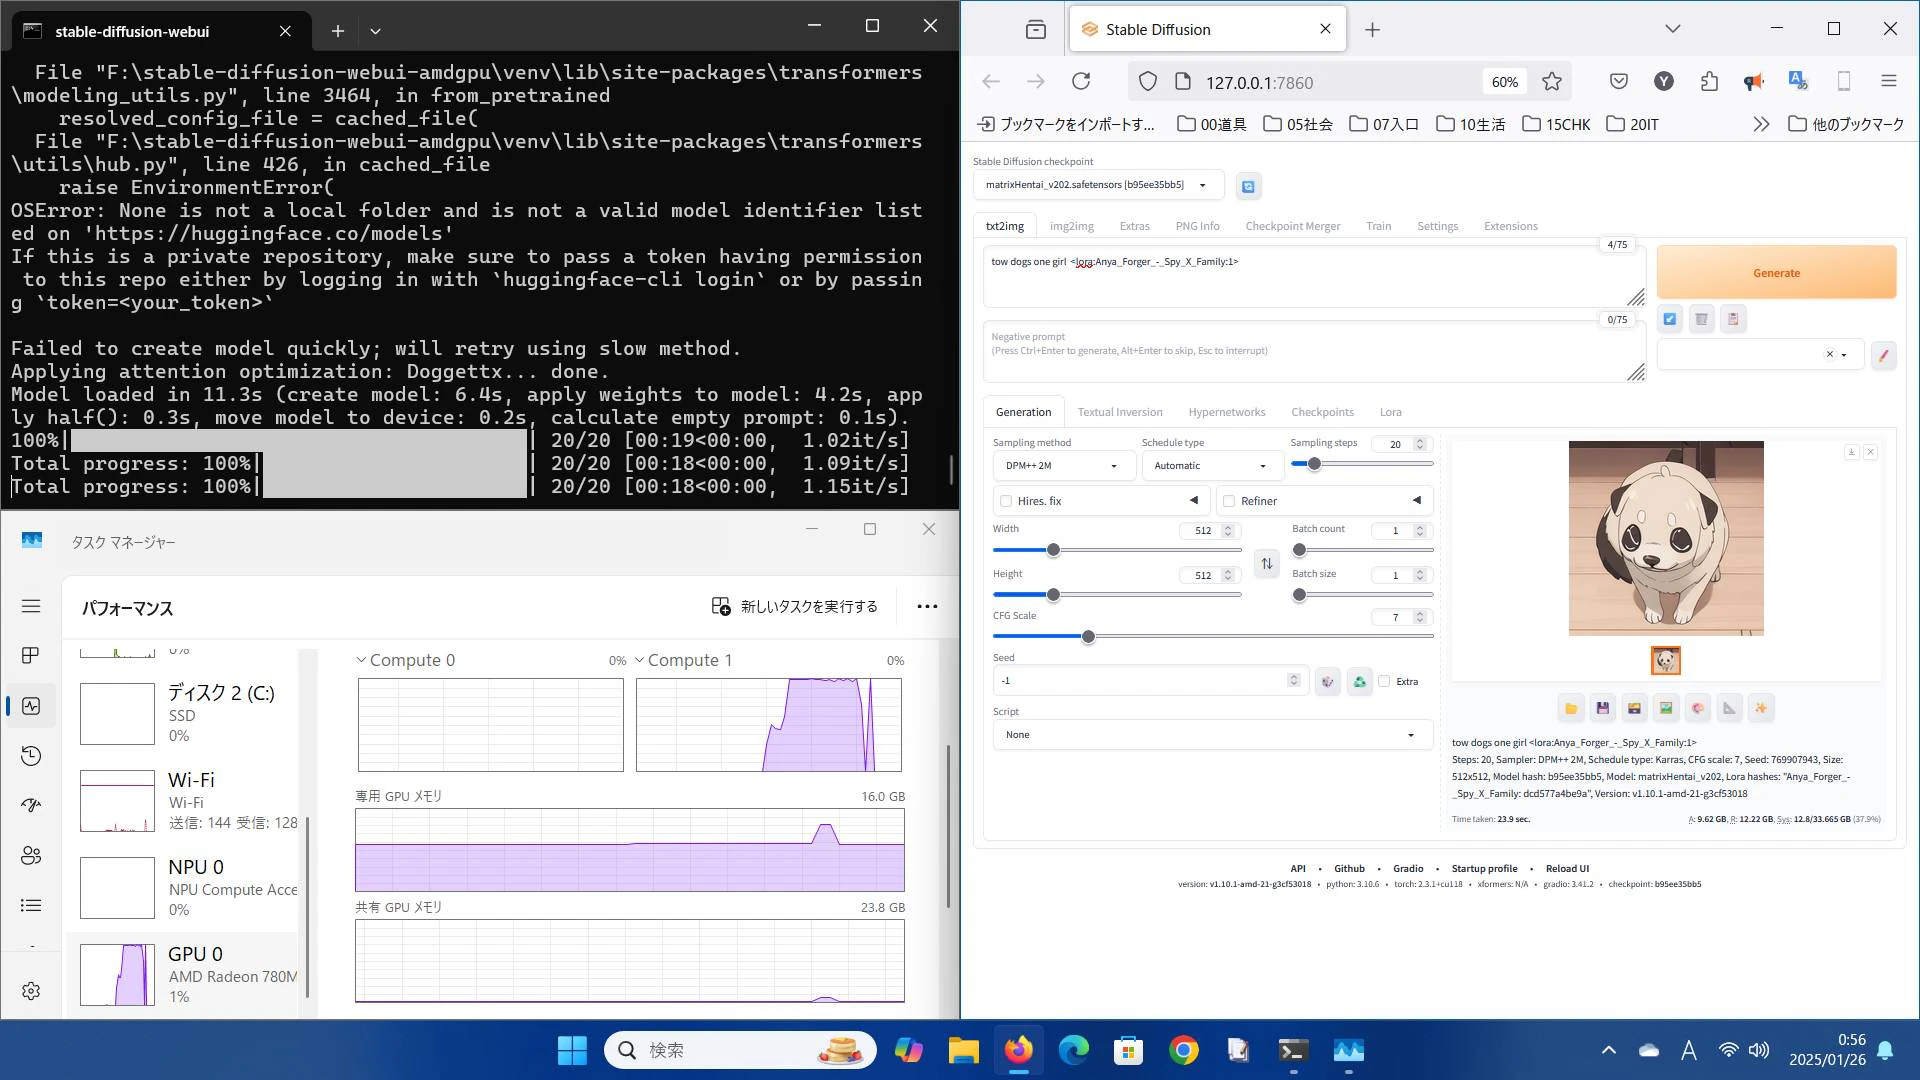The height and width of the screenshot is (1080, 1920).
Task: Refresh the Stable Diffusion checkpoint list
Action: [1248, 186]
